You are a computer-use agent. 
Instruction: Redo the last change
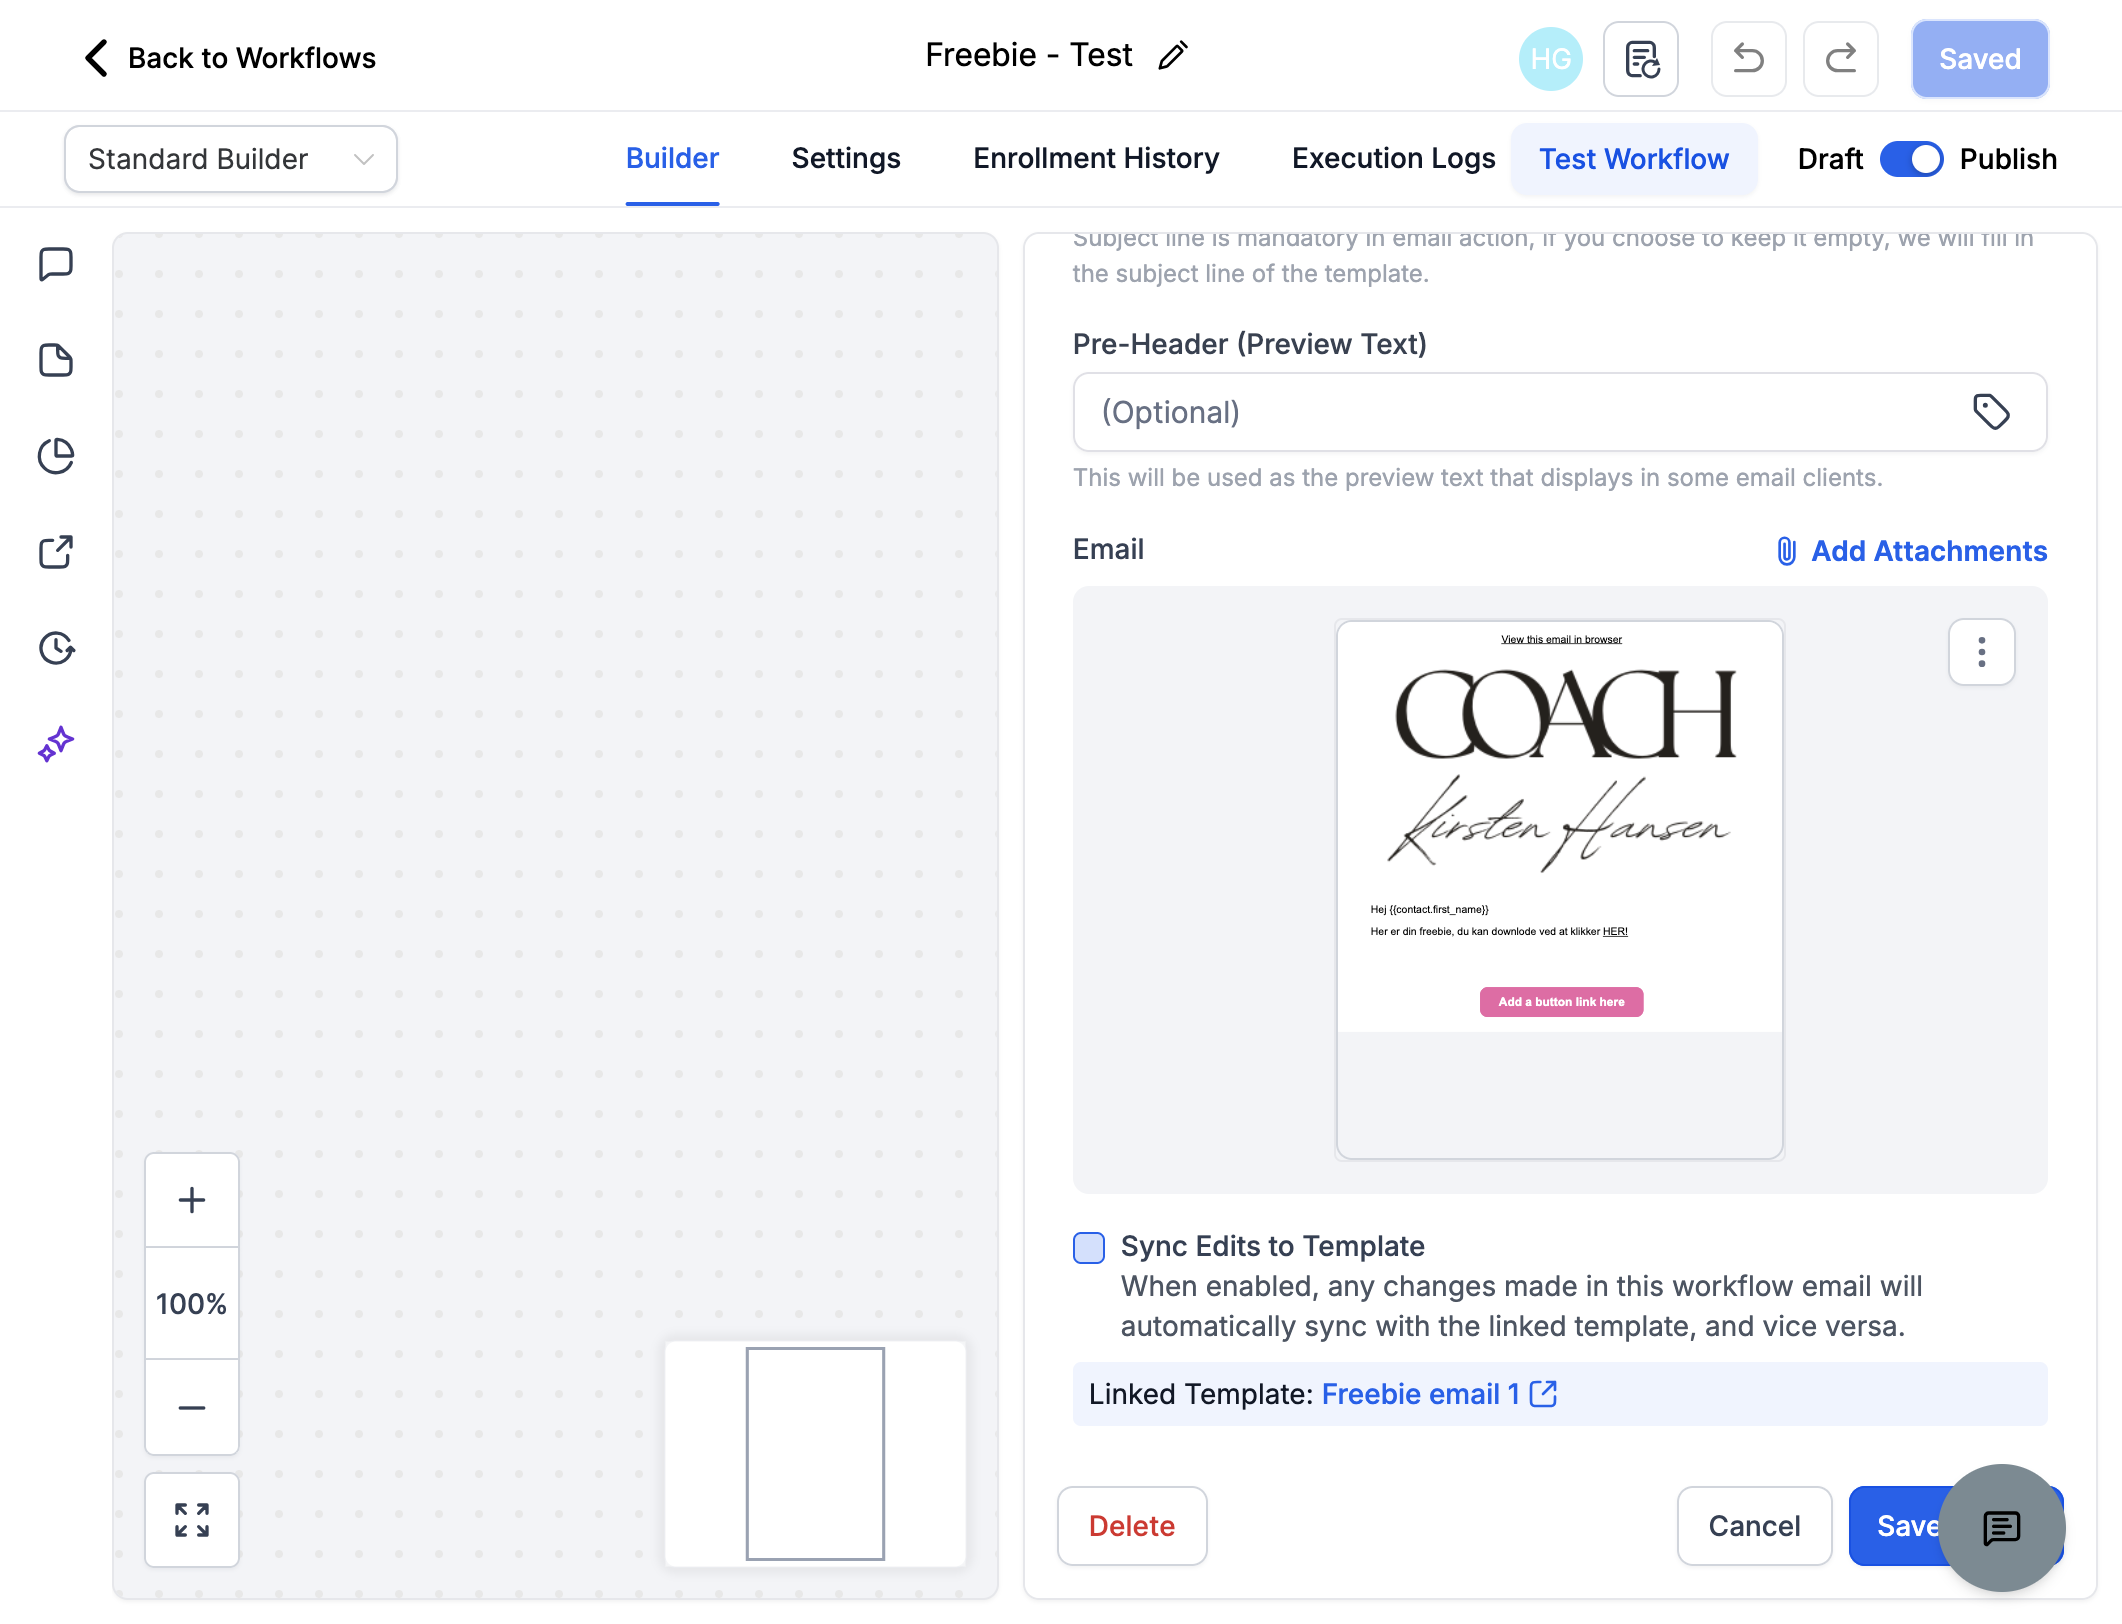(x=1841, y=59)
